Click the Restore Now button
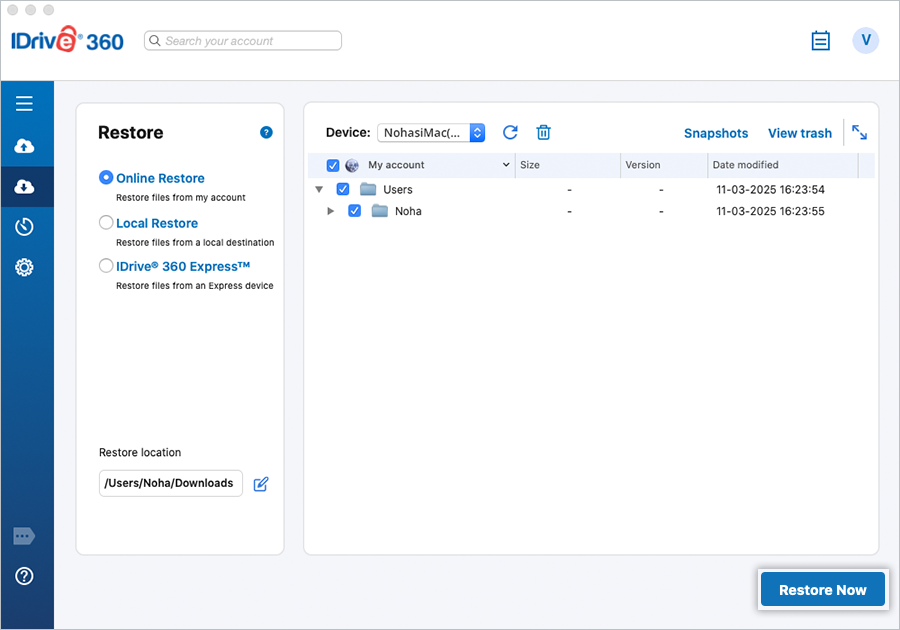Viewport: 900px width, 630px height. coord(822,590)
